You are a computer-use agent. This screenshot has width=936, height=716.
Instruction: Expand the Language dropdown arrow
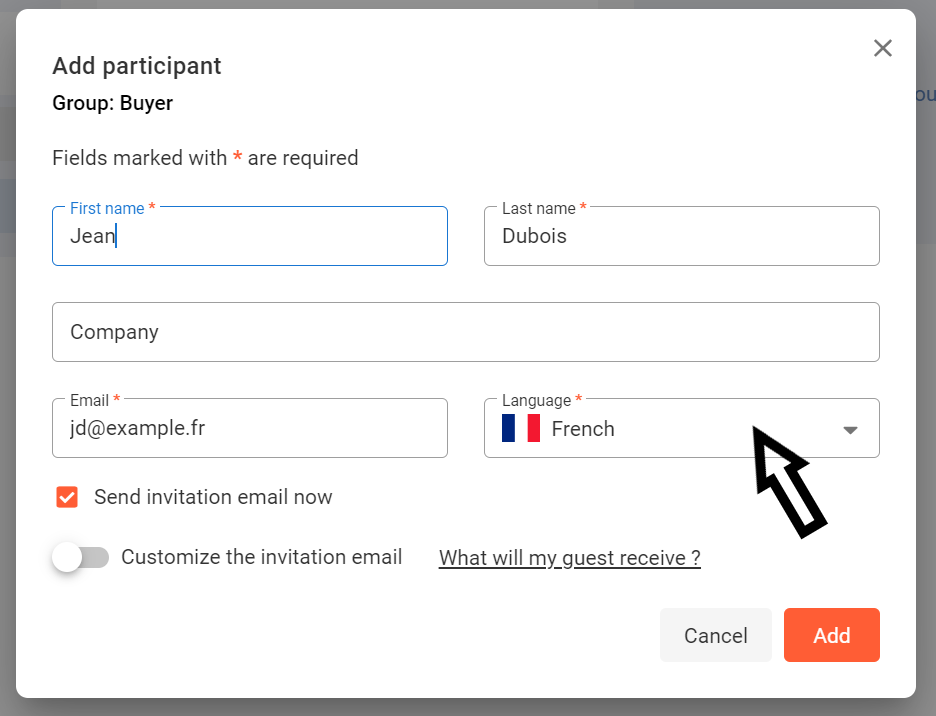[850, 430]
